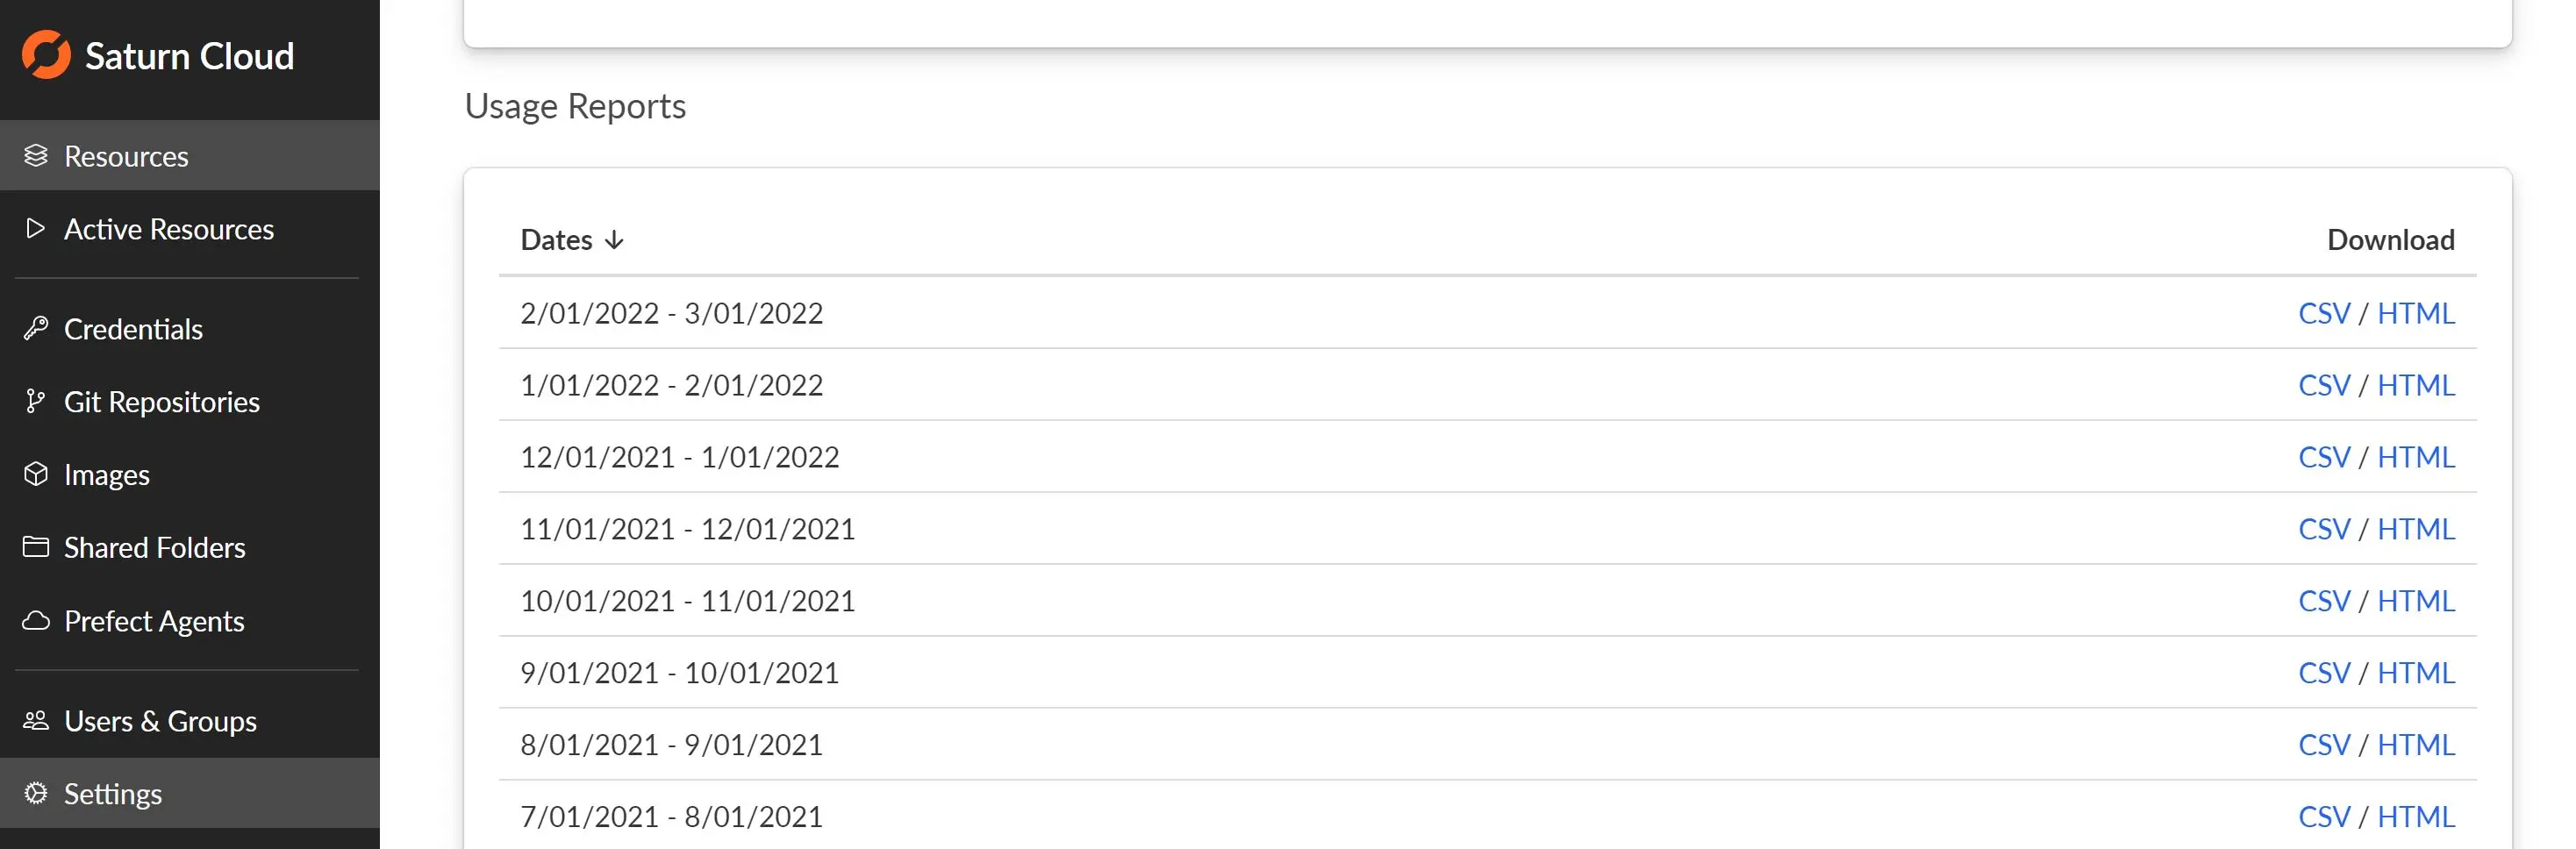
Task: Open the Settings sidebar entry
Action: click(x=113, y=793)
